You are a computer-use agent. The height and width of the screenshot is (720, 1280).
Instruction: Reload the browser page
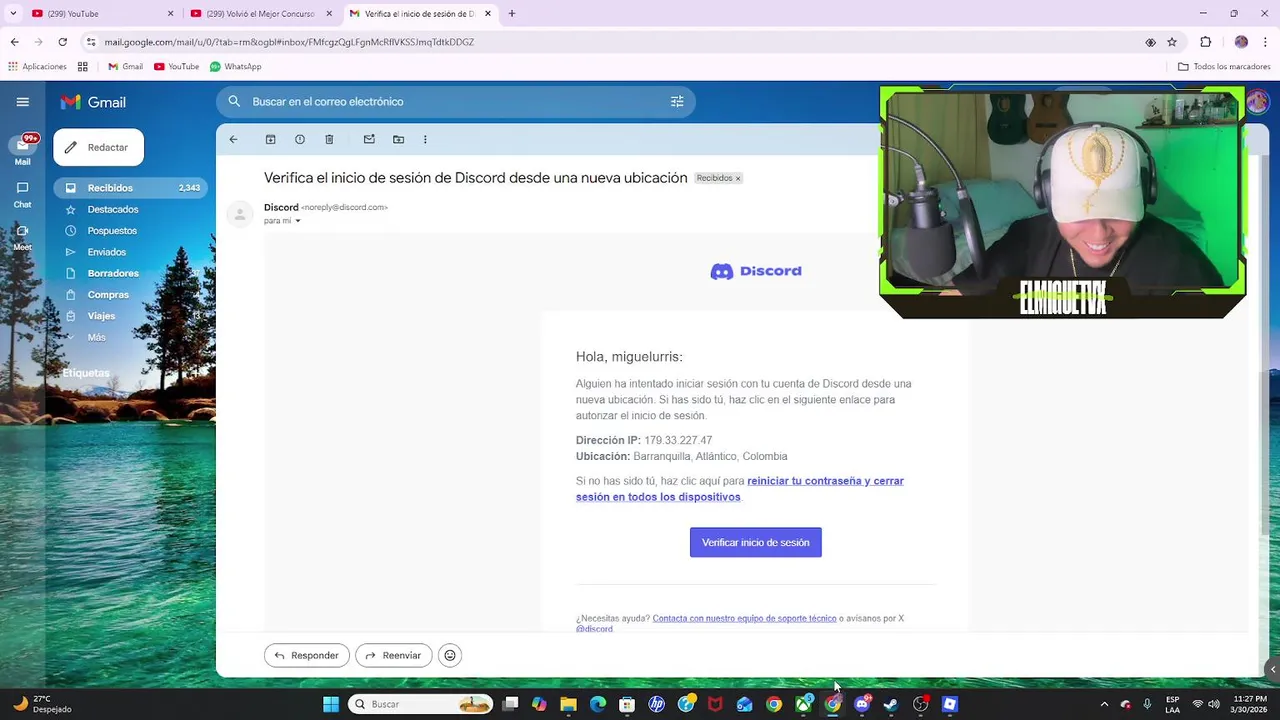pos(62,42)
